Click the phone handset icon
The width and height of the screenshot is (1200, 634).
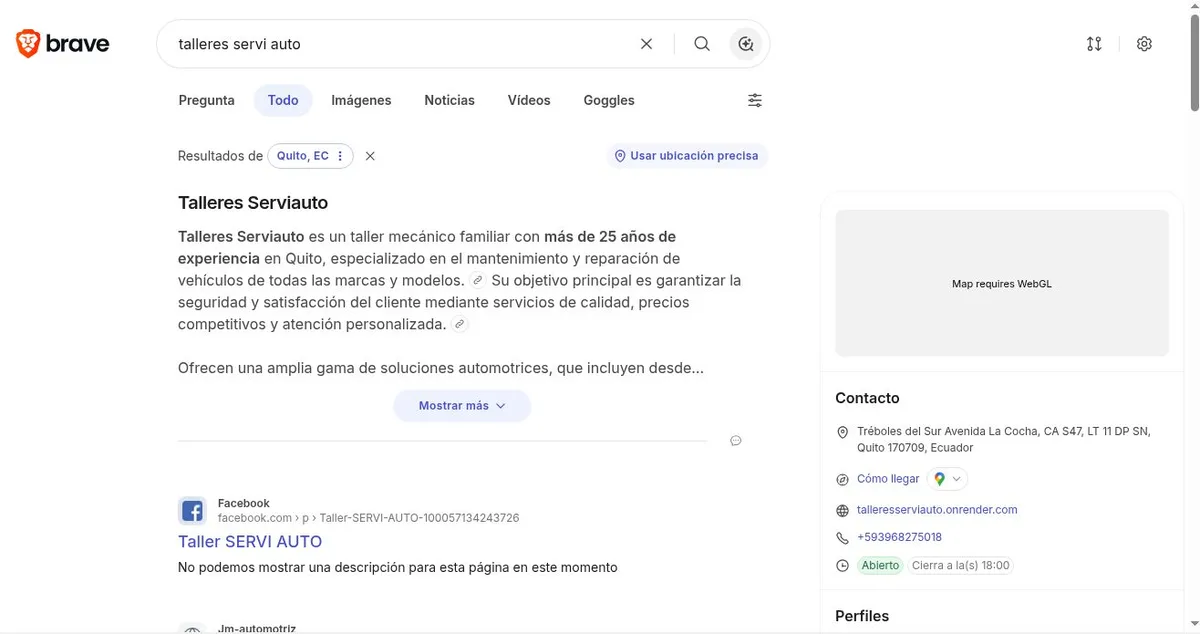pyautogui.click(x=842, y=538)
